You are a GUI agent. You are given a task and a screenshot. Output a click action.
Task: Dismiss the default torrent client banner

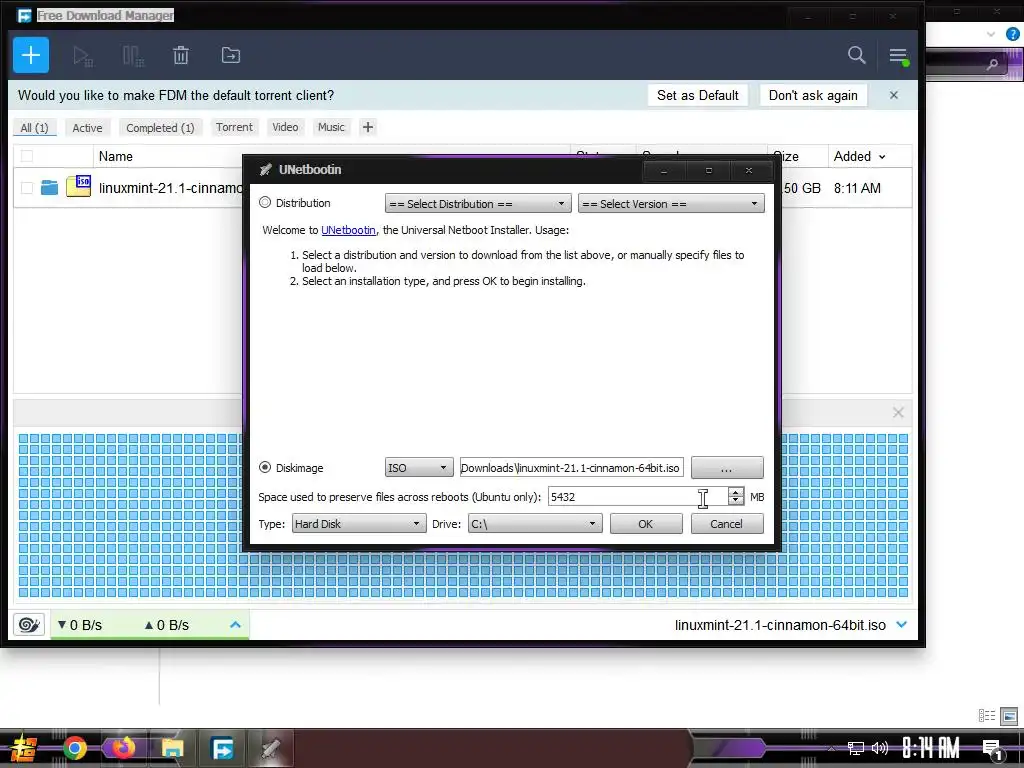coord(894,95)
